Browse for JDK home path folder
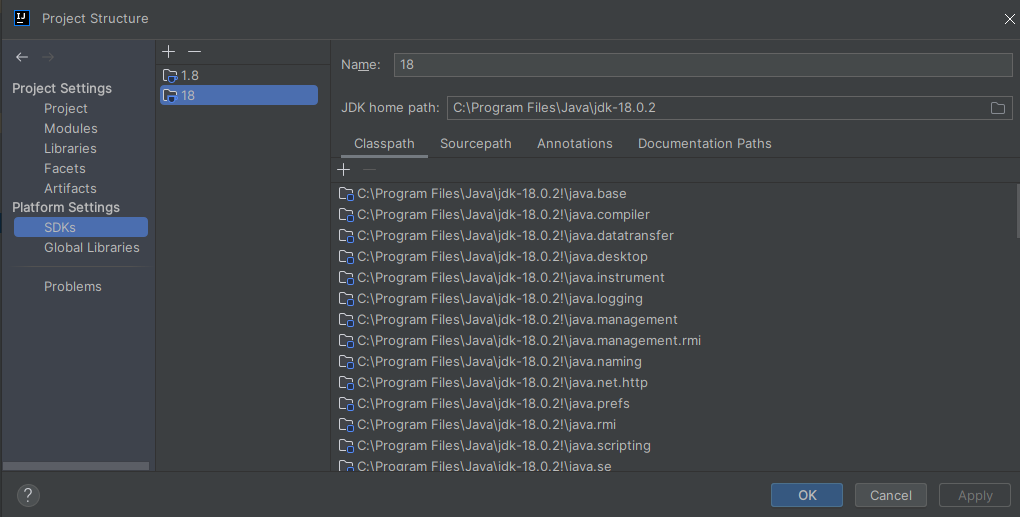The height and width of the screenshot is (517, 1020). pos(998,108)
